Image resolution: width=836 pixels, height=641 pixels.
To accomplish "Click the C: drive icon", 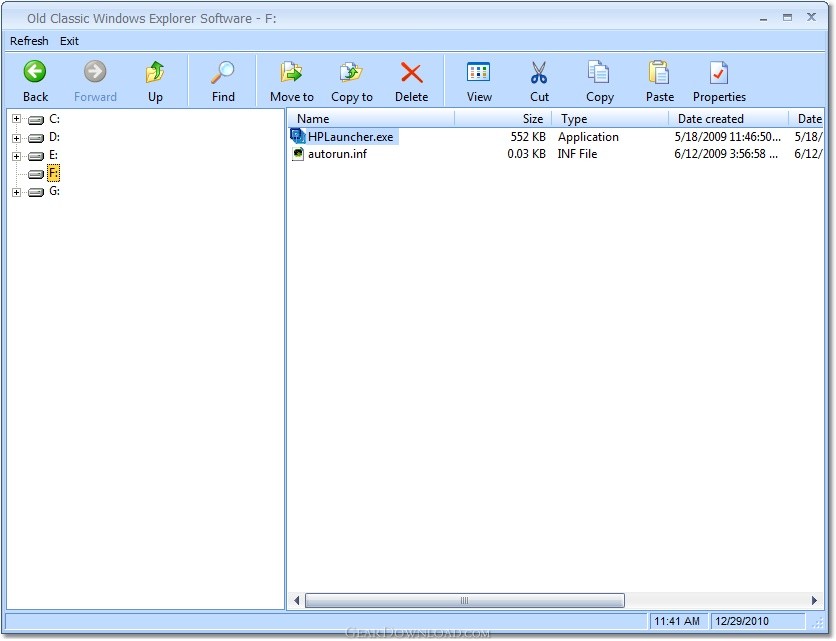I will point(36,119).
